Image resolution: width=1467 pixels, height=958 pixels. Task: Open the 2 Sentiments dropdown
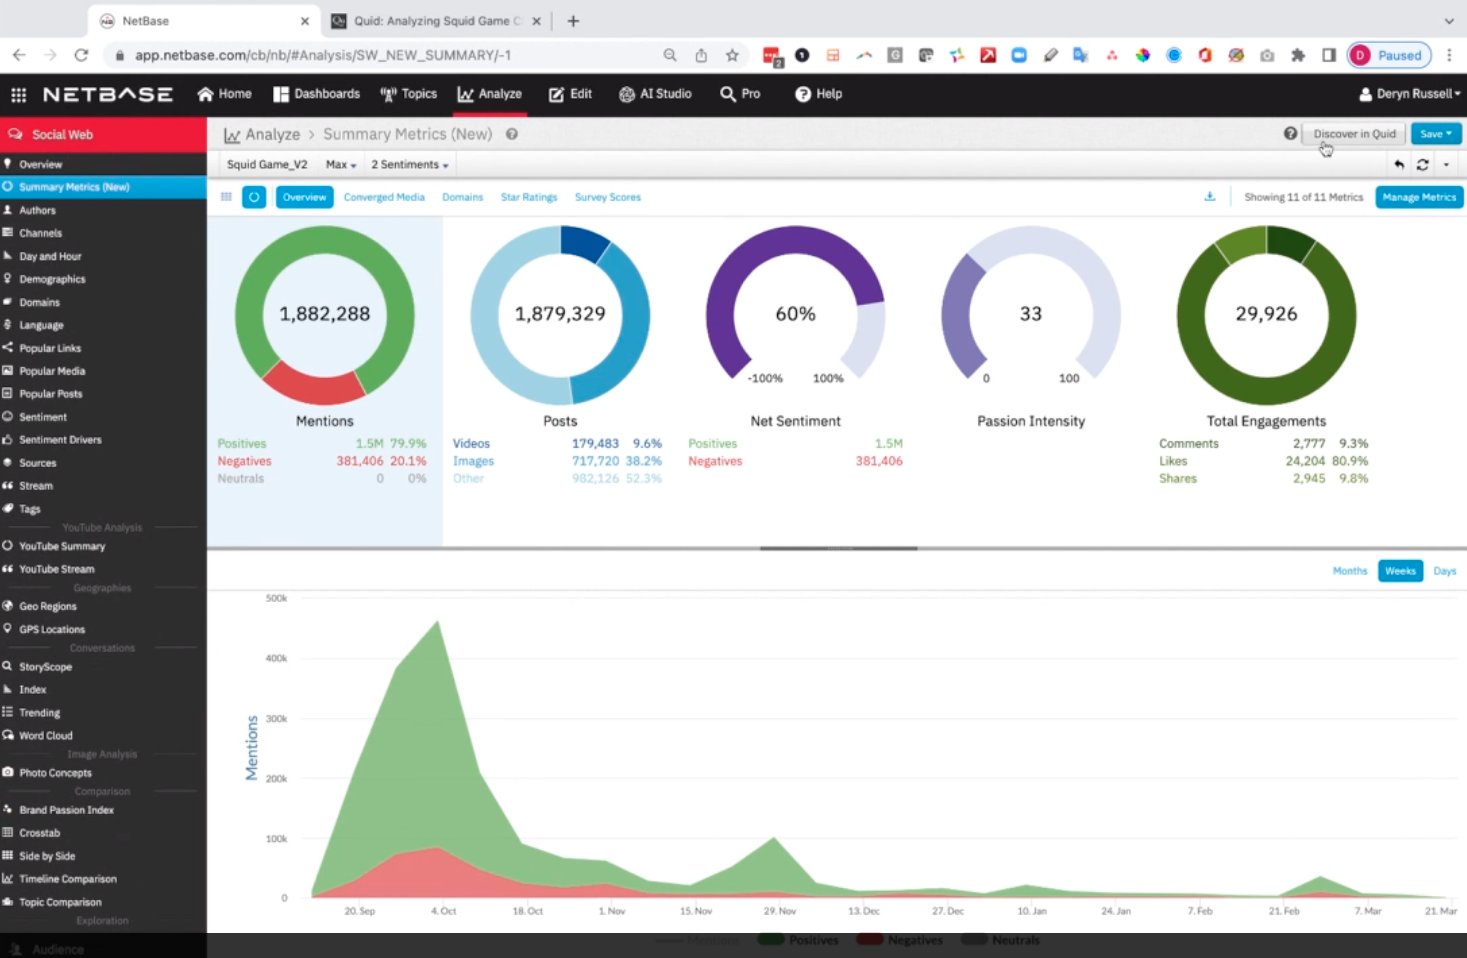(x=409, y=163)
